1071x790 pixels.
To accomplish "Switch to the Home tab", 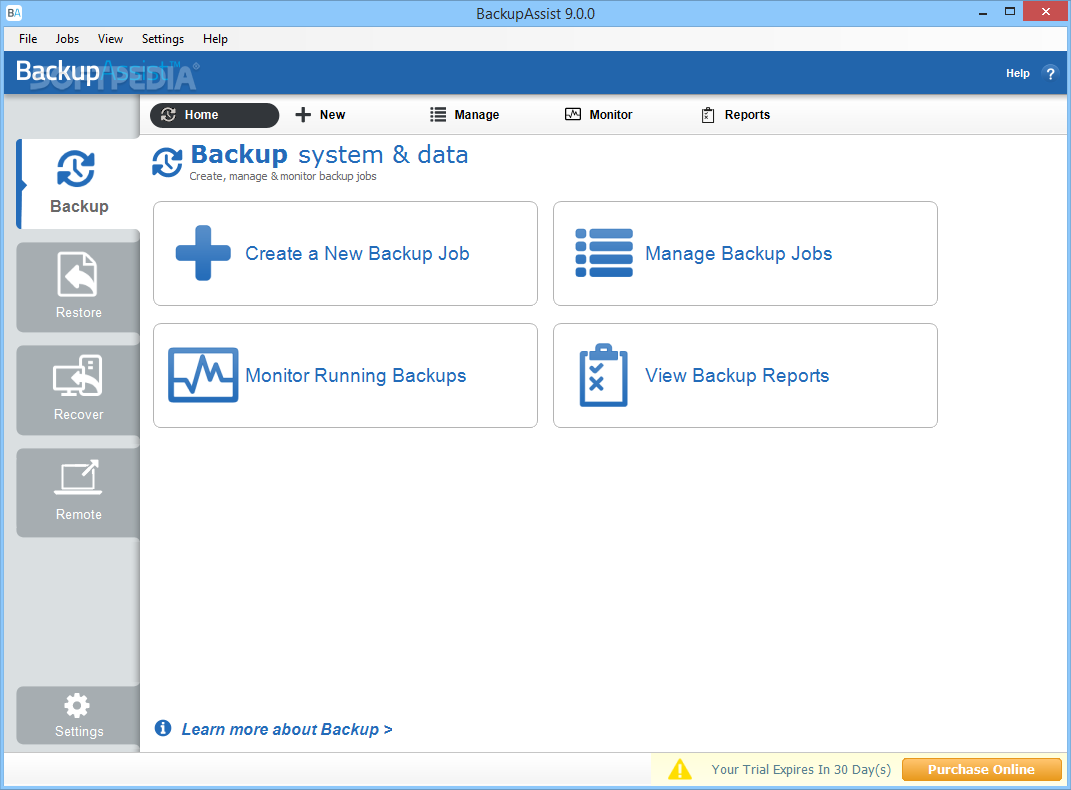I will pos(214,115).
